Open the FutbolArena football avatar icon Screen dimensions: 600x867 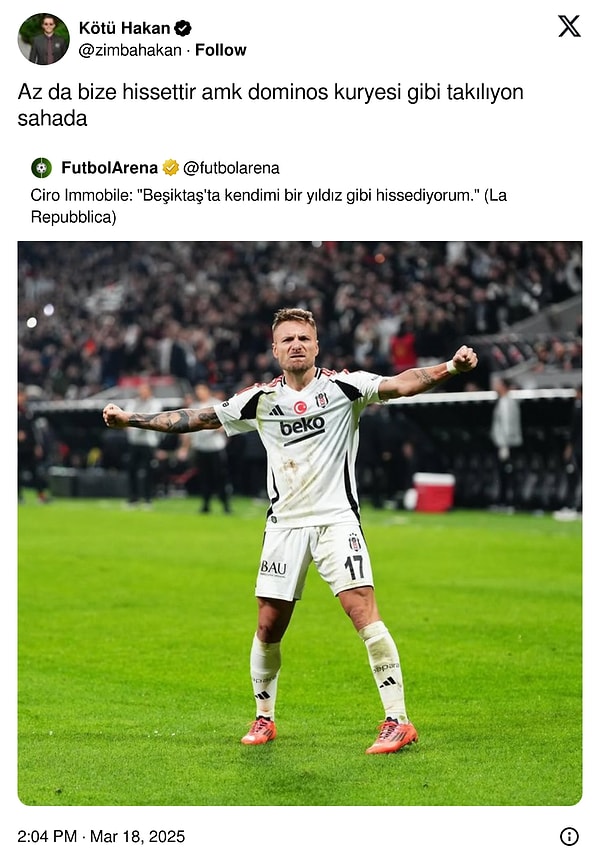pyautogui.click(x=41, y=168)
